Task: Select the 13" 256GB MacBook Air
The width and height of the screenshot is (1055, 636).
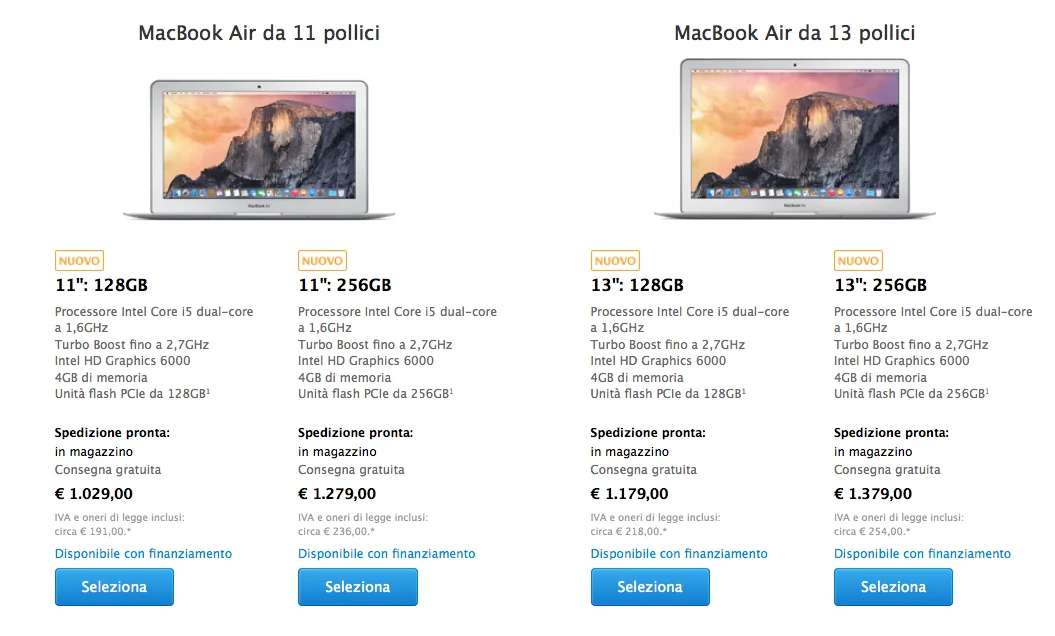Action: tap(893, 587)
